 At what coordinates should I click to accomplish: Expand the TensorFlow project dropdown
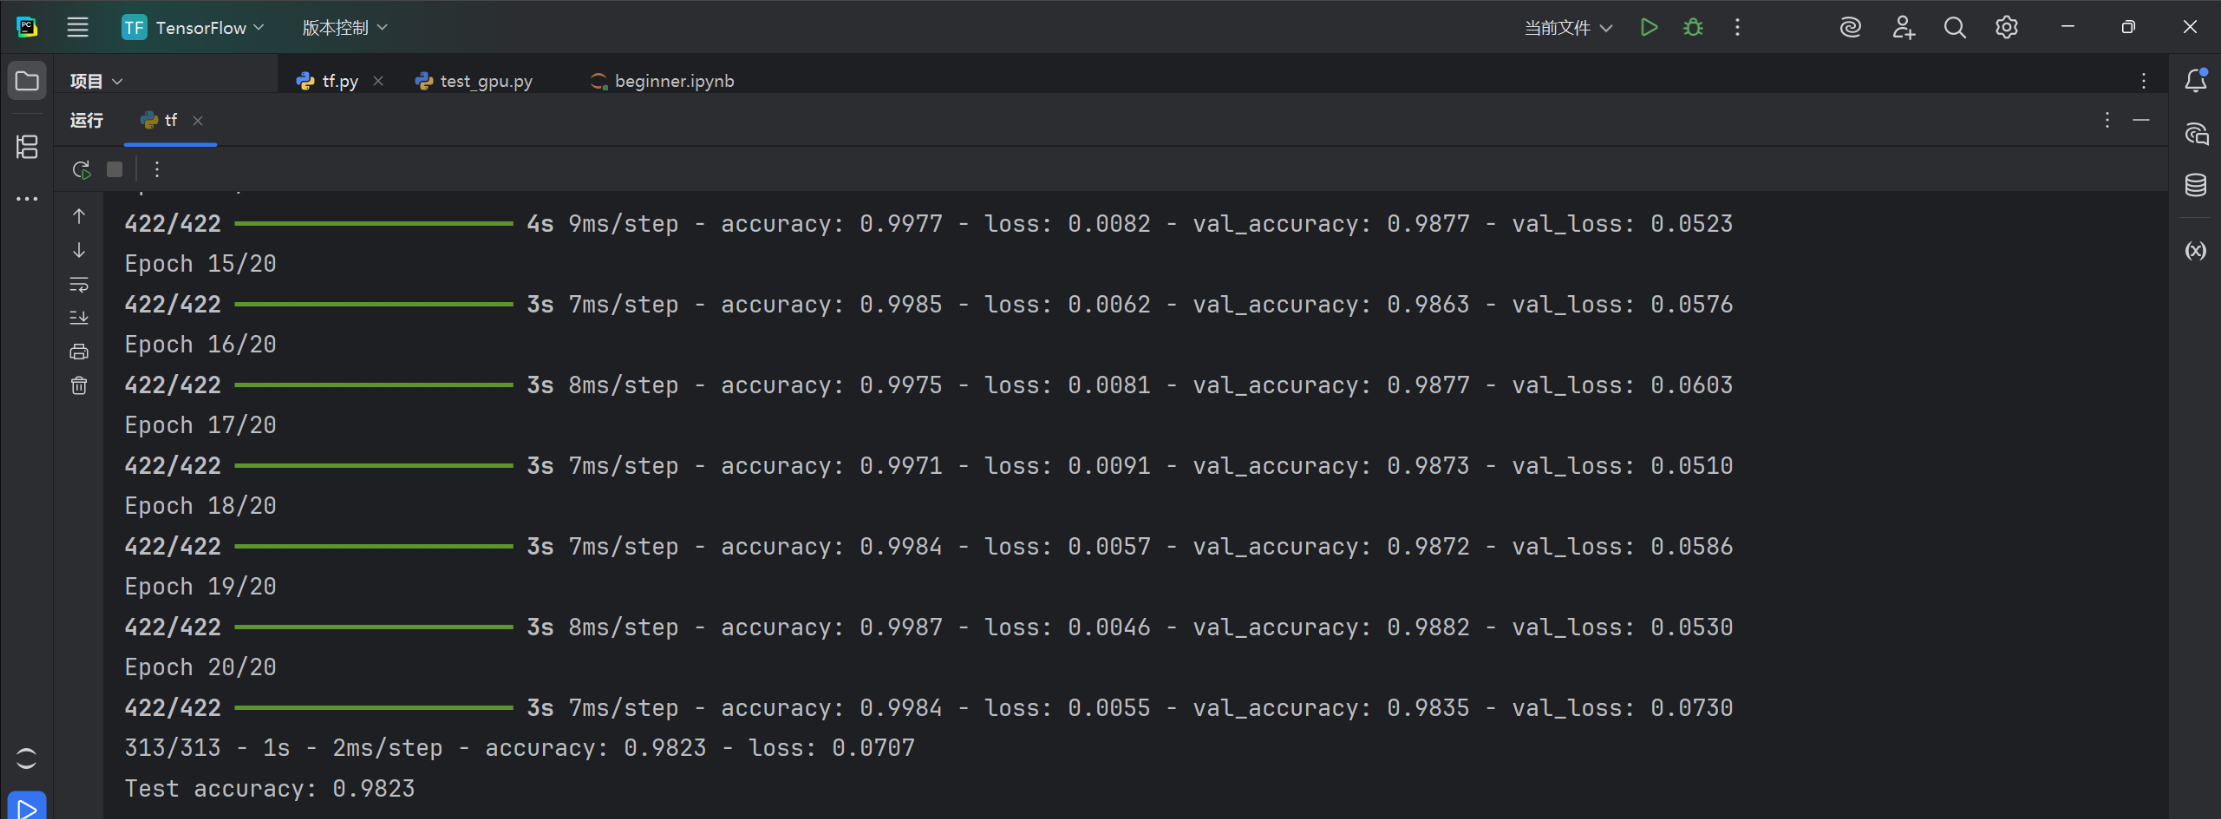pyautogui.click(x=193, y=28)
